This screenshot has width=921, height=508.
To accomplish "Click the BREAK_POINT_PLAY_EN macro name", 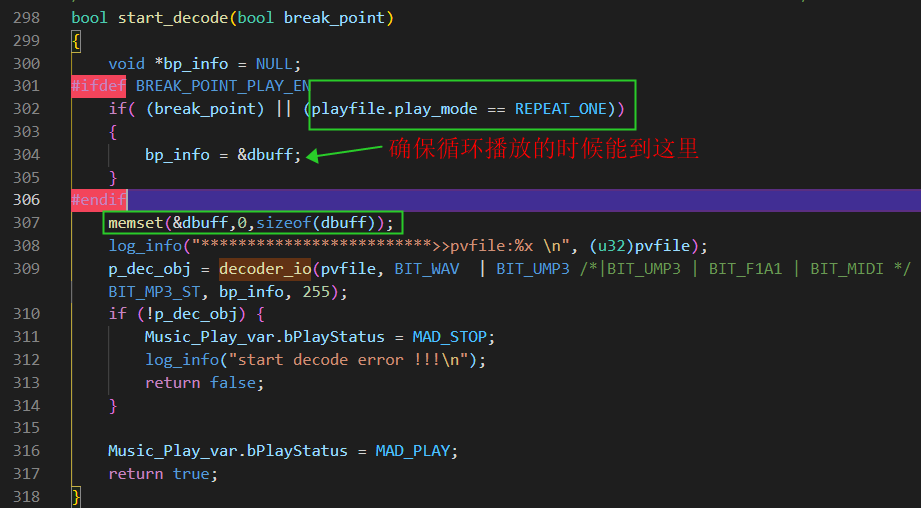I will (x=223, y=86).
